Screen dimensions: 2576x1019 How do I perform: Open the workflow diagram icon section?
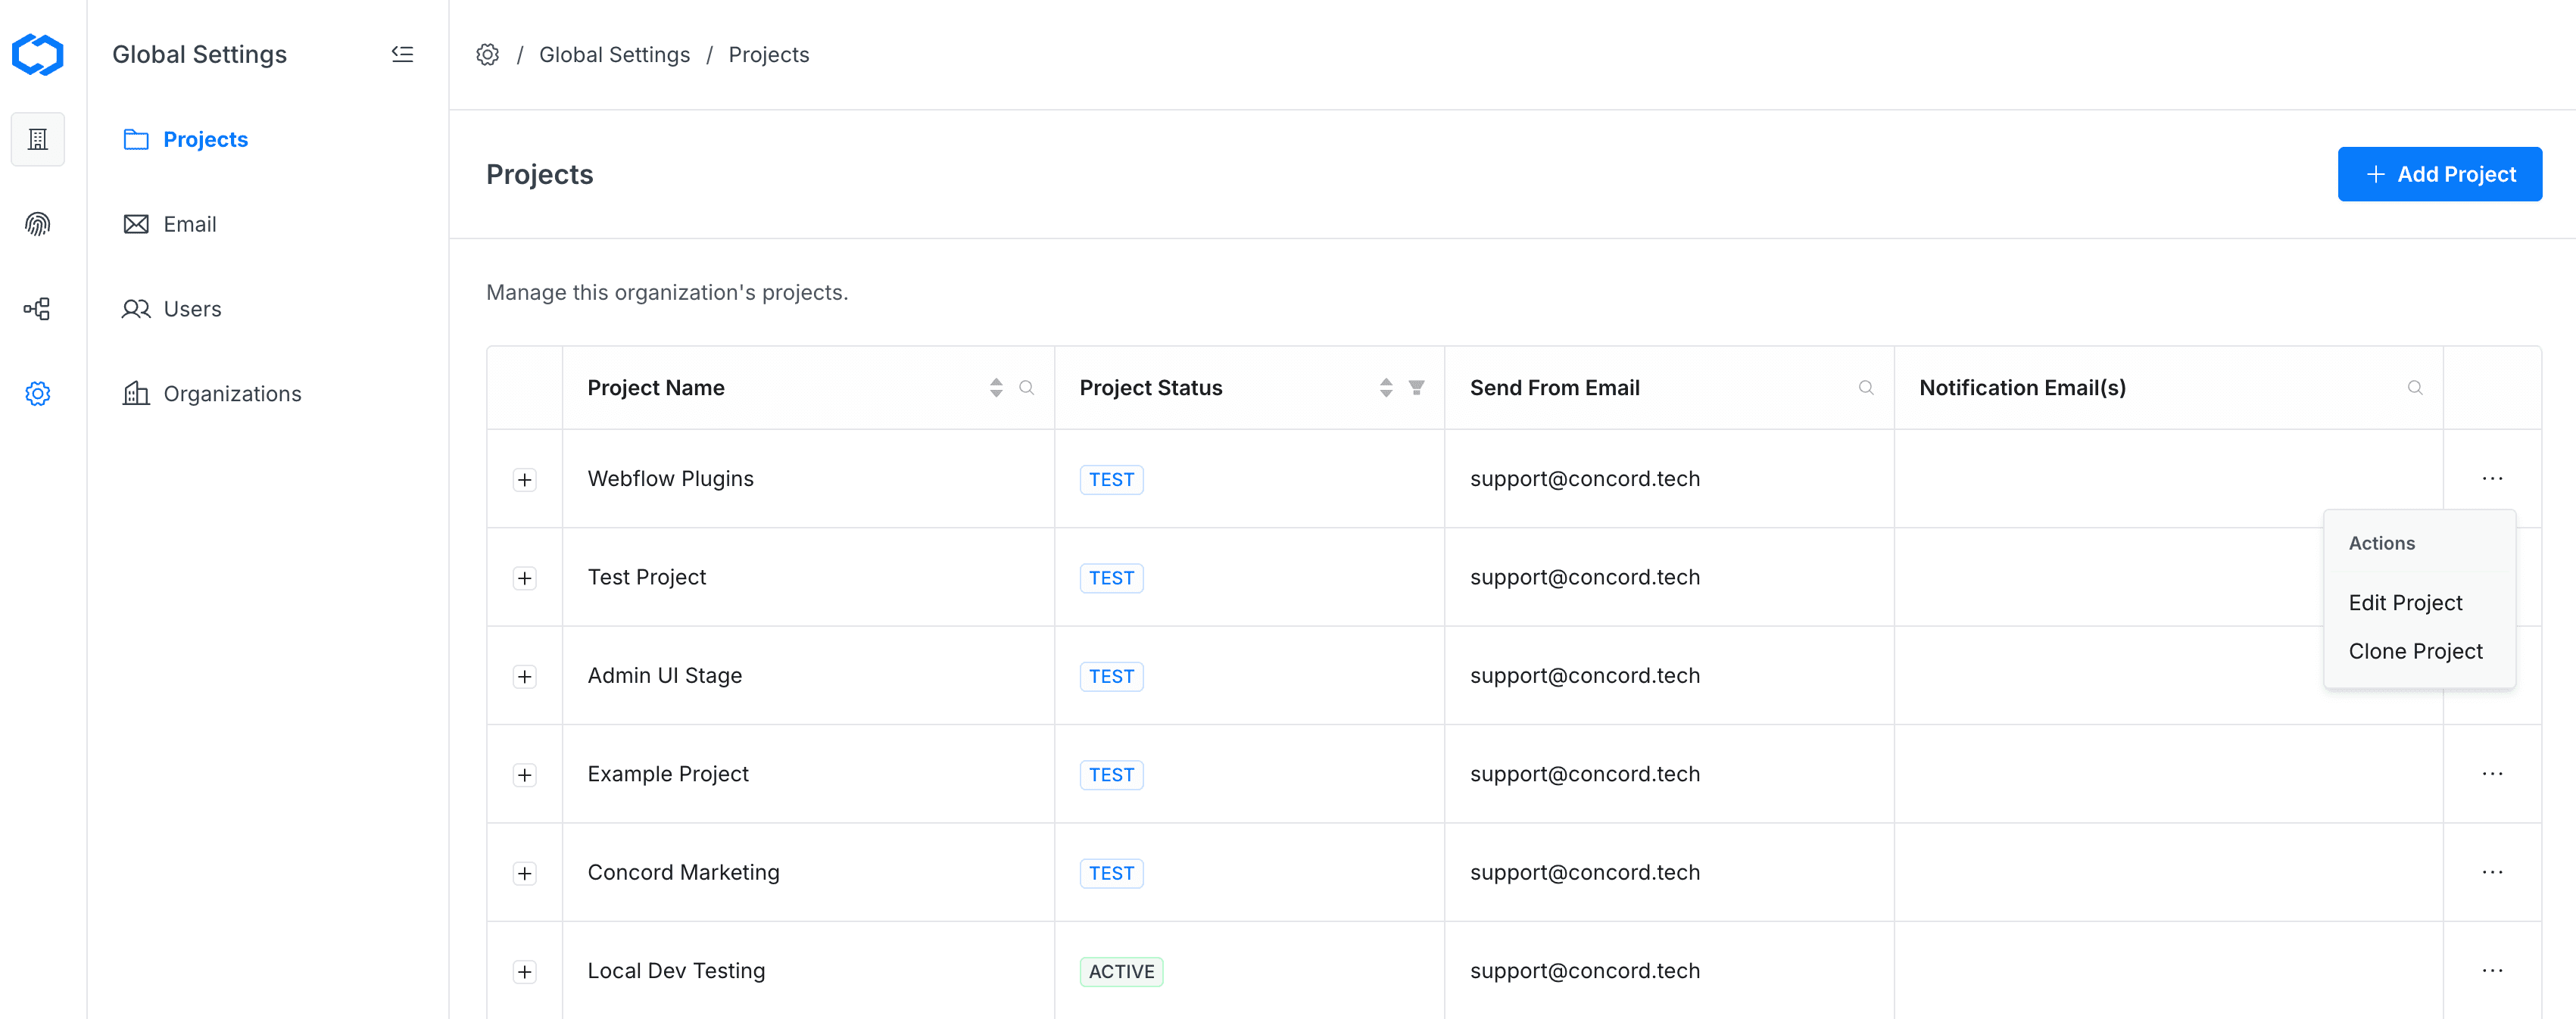click(x=38, y=309)
